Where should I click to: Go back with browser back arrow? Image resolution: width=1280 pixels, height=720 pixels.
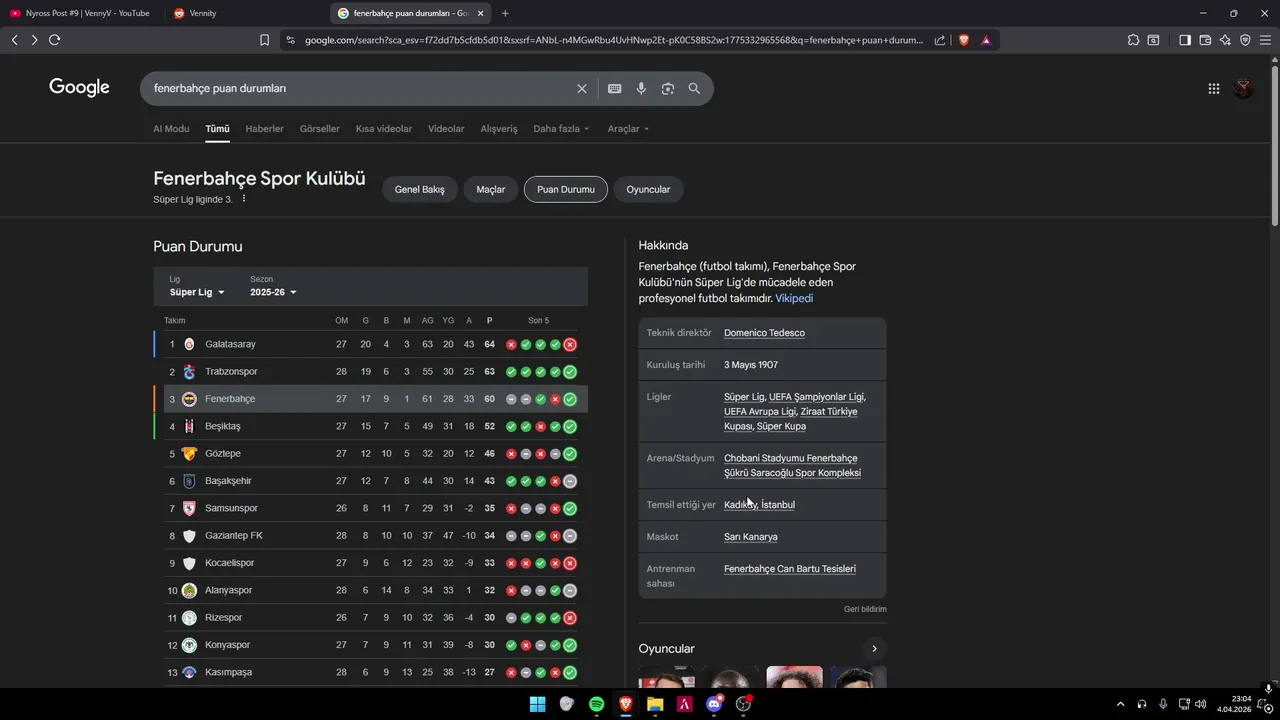pyautogui.click(x=15, y=40)
